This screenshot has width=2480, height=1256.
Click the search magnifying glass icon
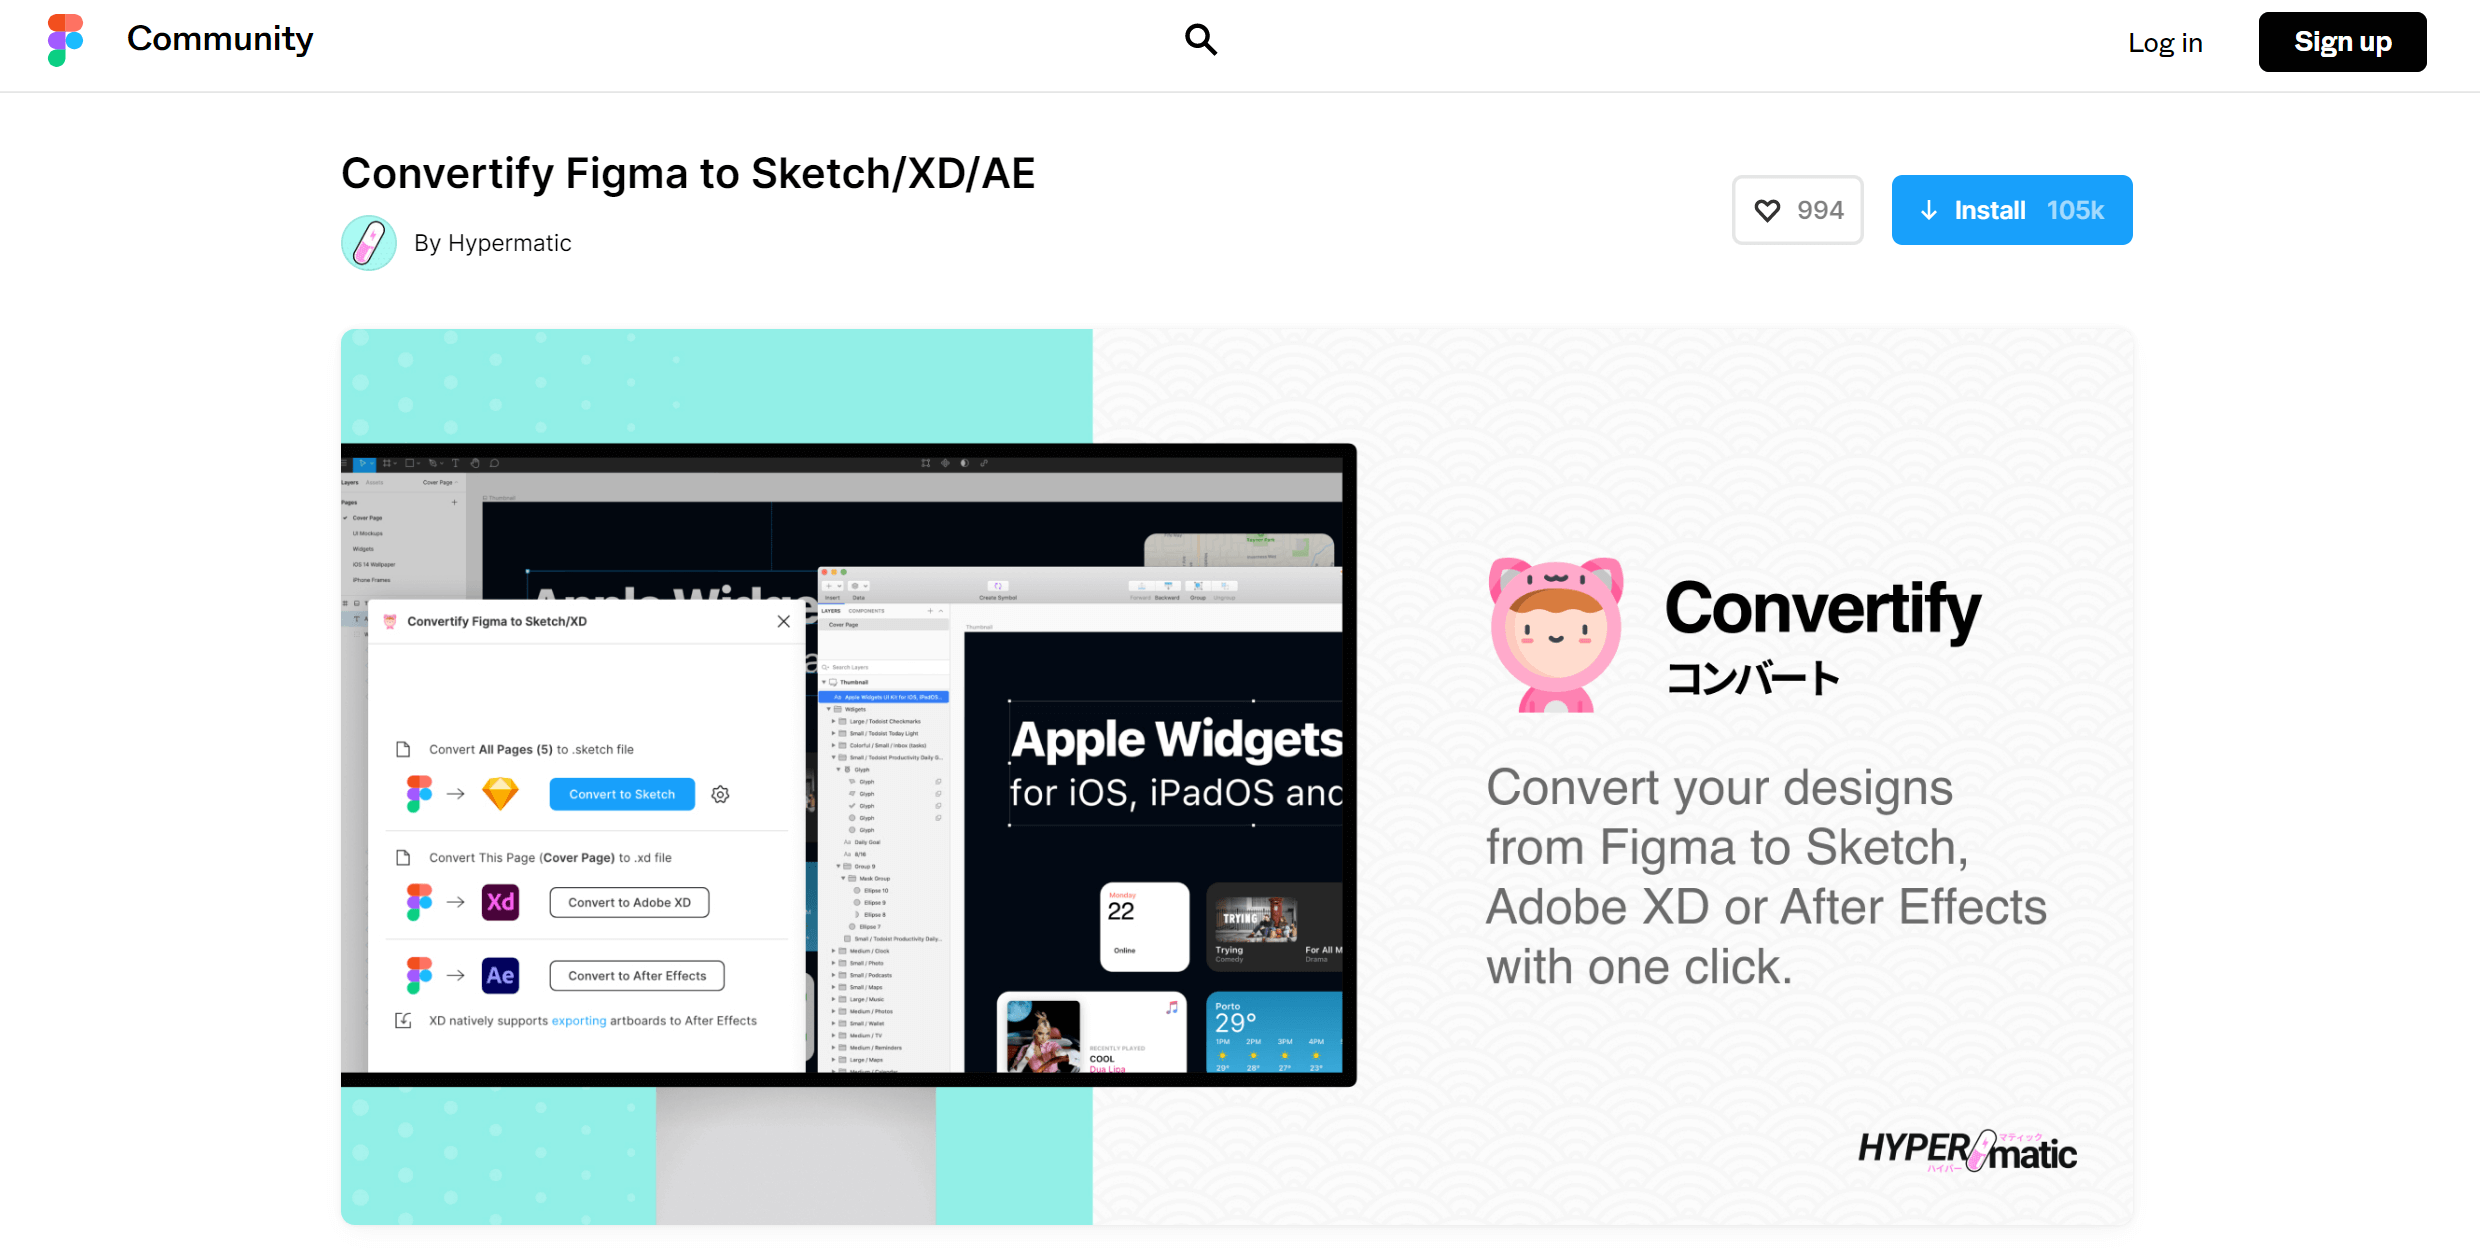click(x=1201, y=40)
